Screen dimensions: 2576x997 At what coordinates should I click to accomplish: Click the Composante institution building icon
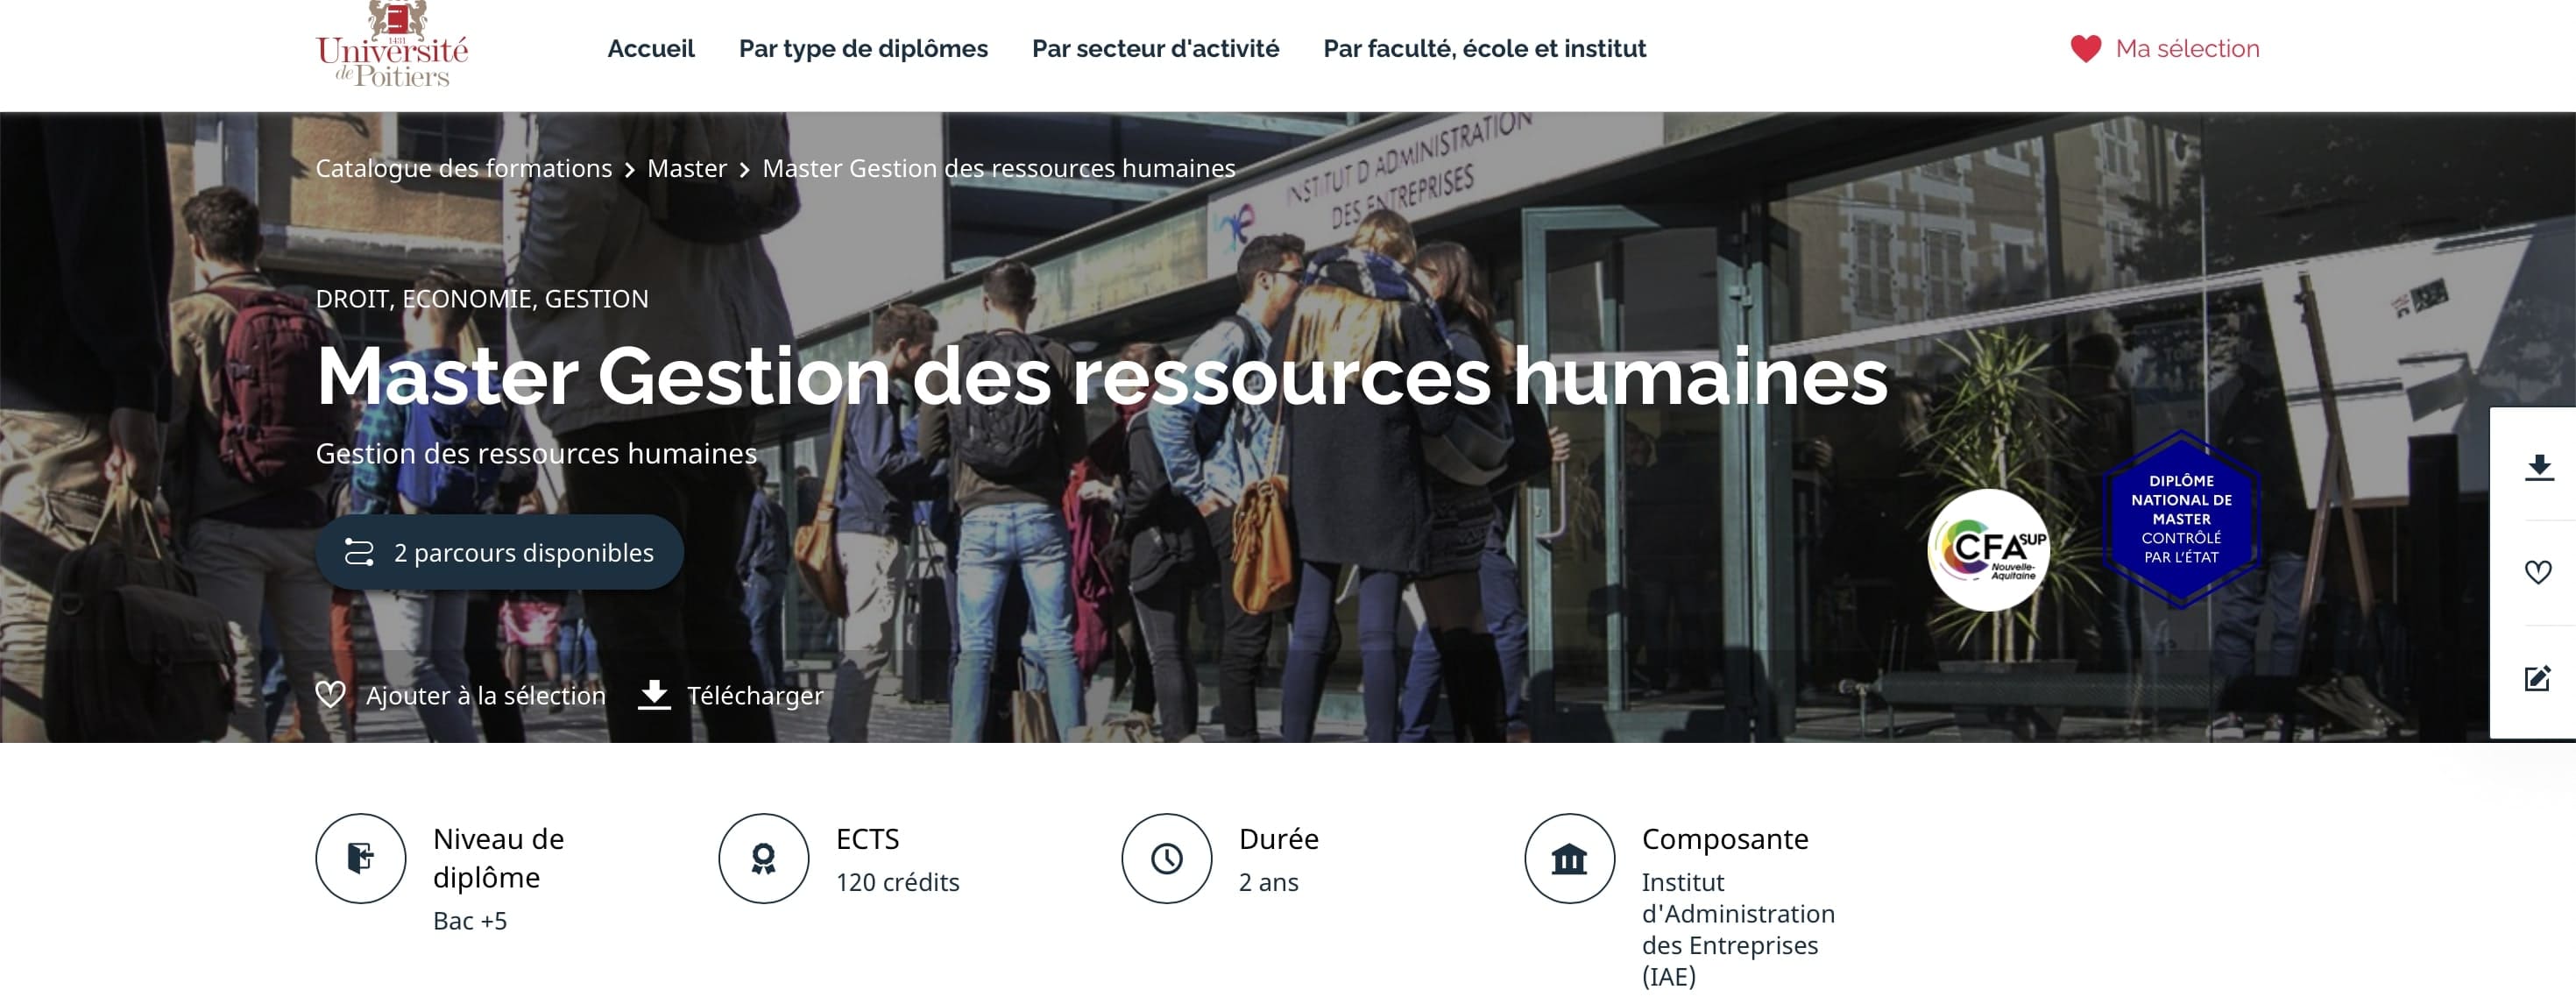point(1570,858)
